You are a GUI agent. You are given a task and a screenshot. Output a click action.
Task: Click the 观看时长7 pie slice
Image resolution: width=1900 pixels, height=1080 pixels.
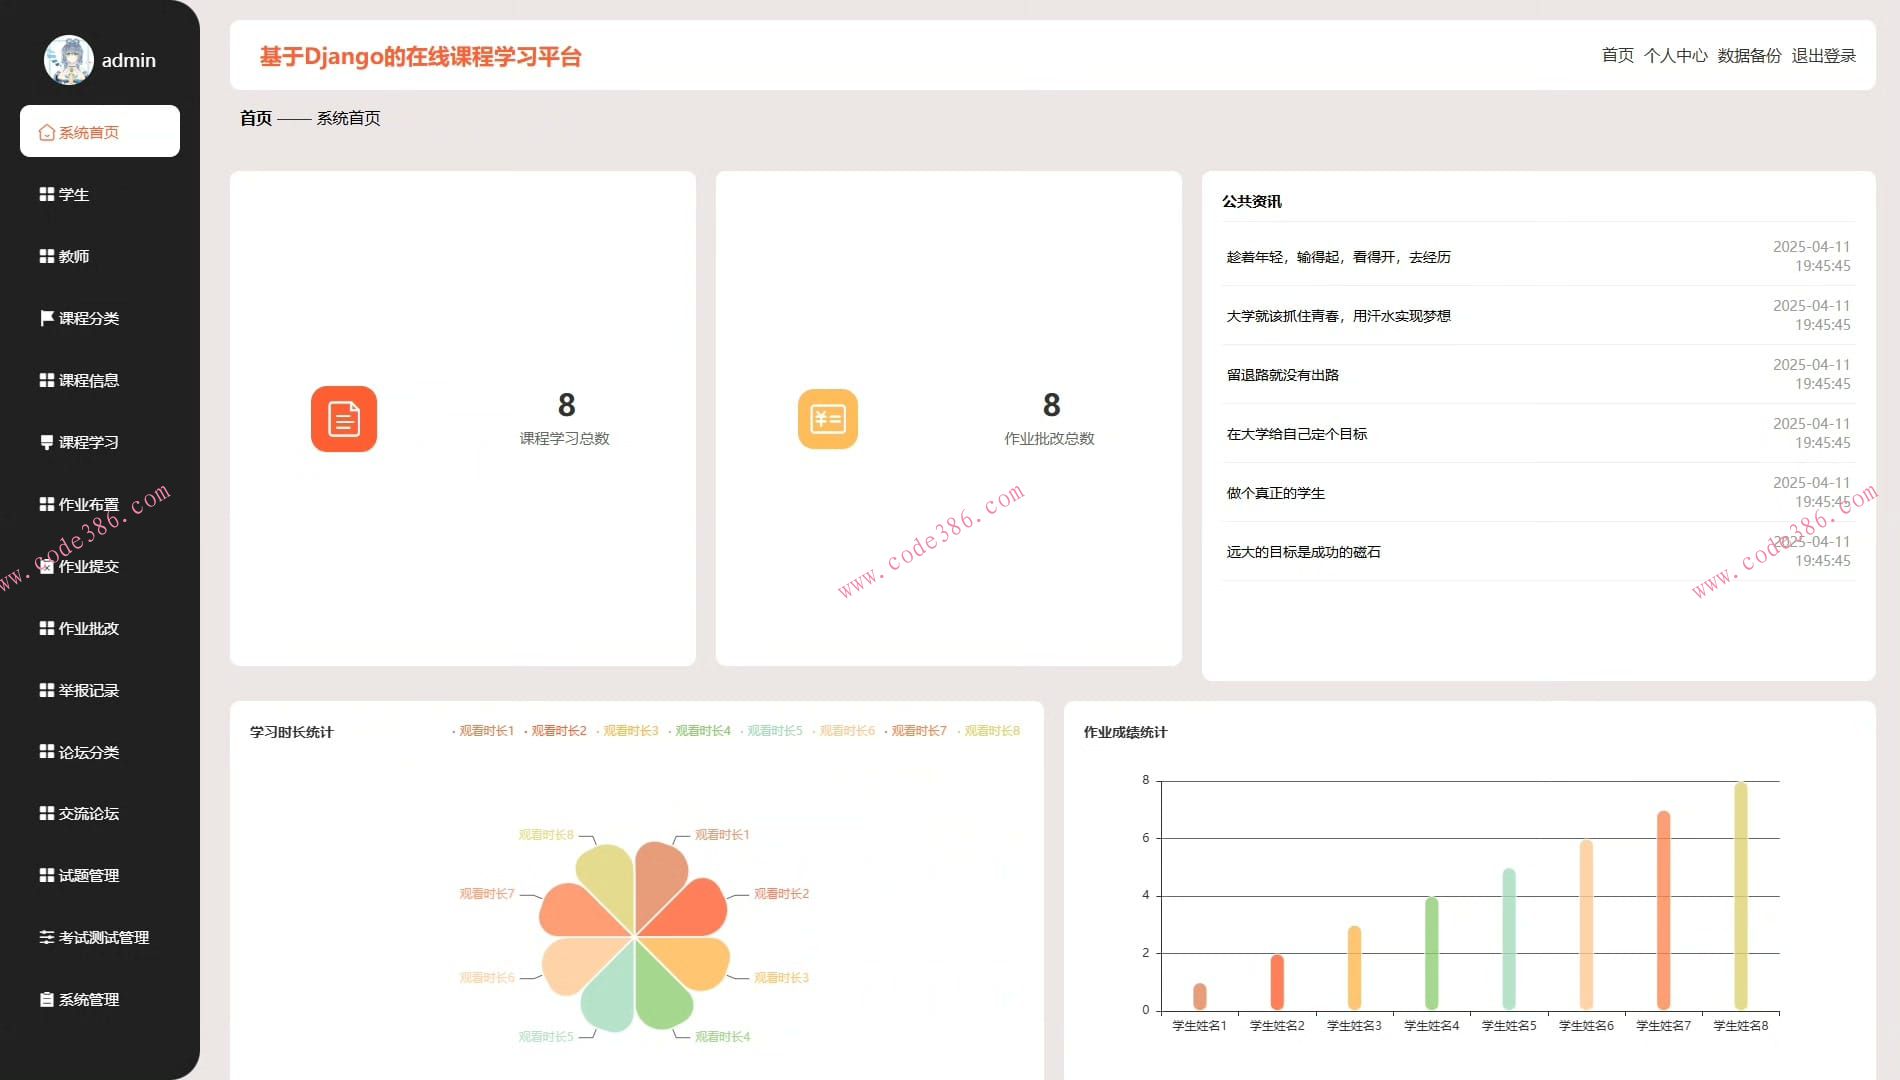pos(578,910)
